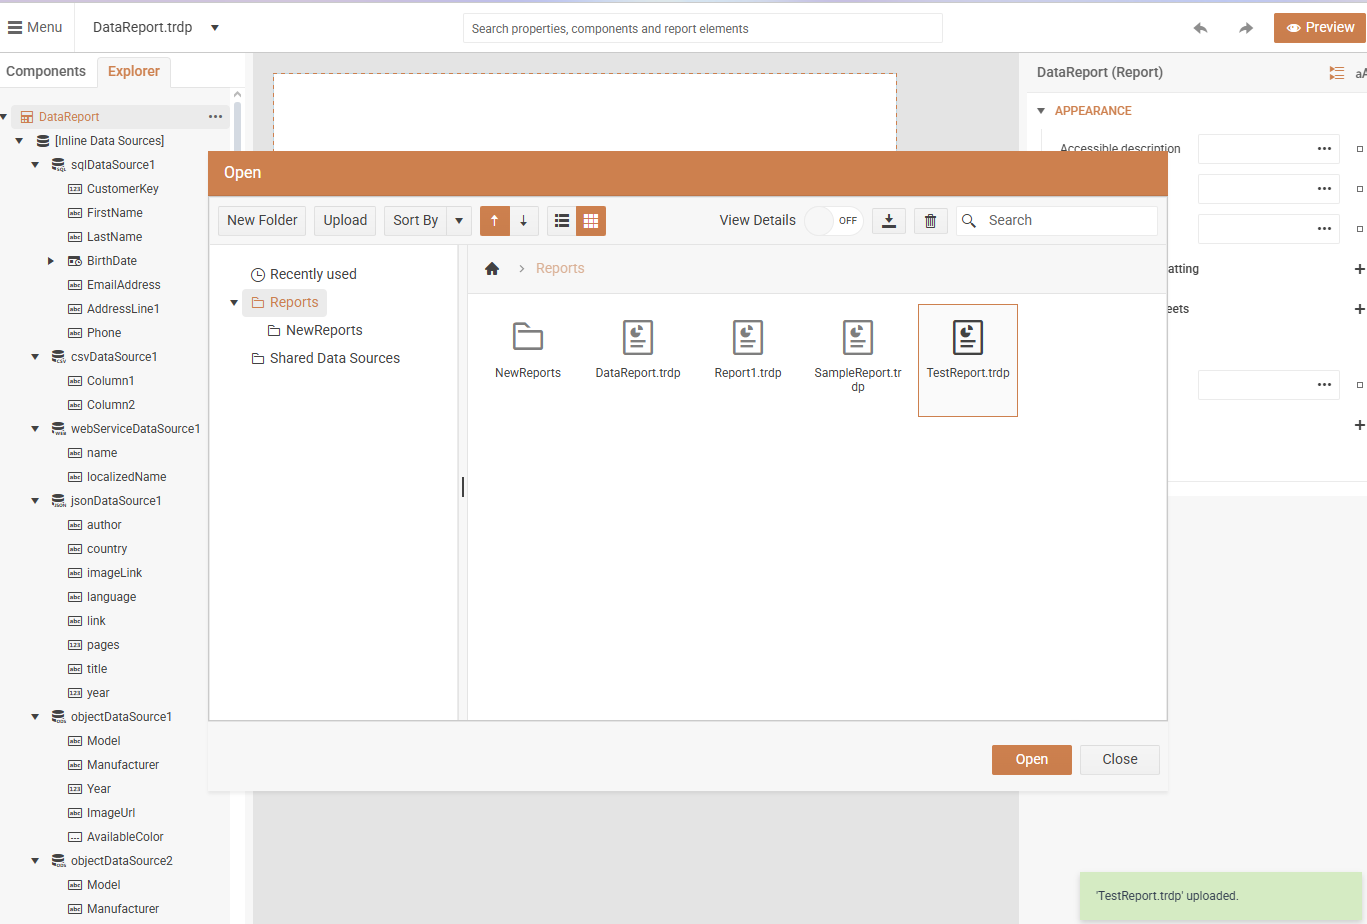The height and width of the screenshot is (924, 1367).
Task: Click the file Search input field
Action: (x=1067, y=221)
